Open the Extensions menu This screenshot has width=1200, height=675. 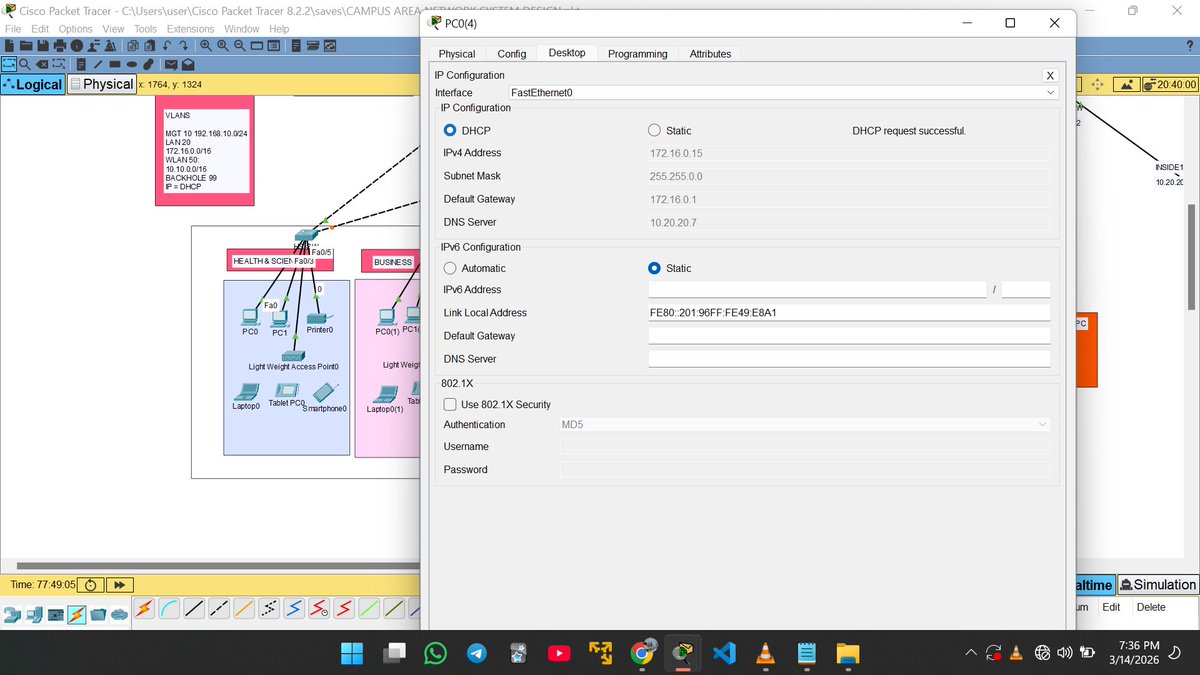pos(190,29)
